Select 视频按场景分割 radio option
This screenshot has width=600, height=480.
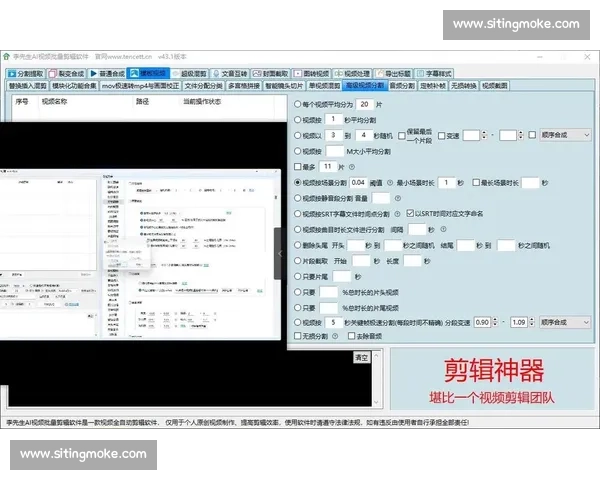pyautogui.click(x=297, y=183)
